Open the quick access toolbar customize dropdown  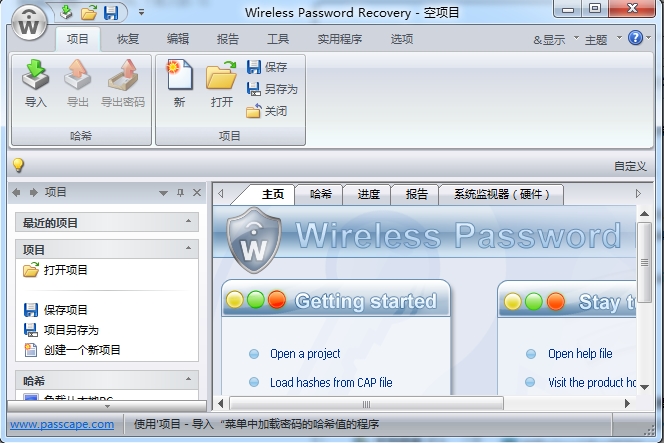pos(141,13)
